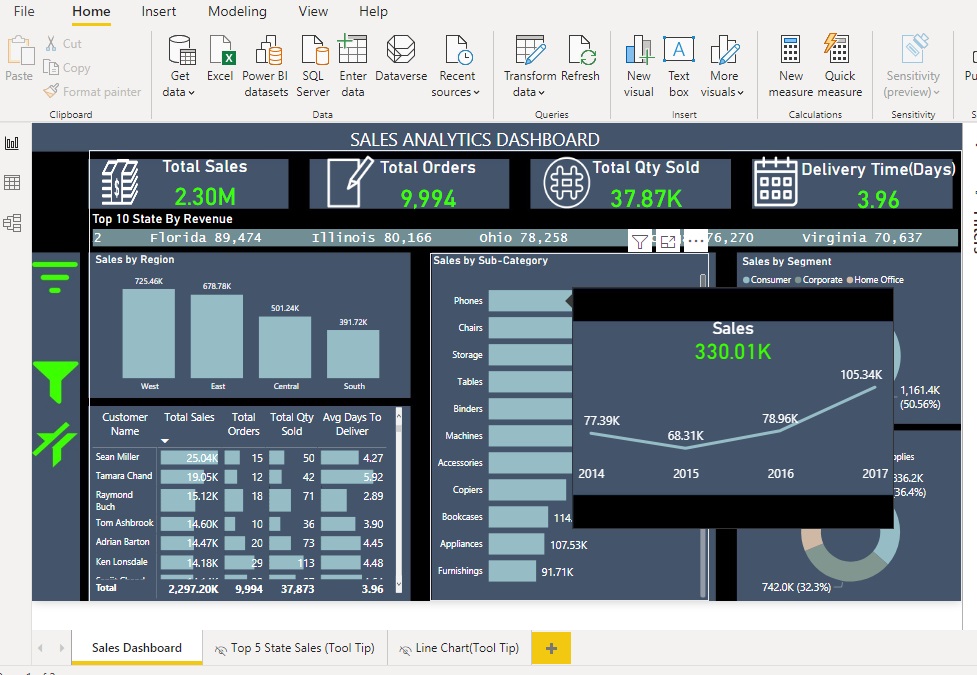
Task: Select the Tamara Chand customer row
Action: click(240, 477)
